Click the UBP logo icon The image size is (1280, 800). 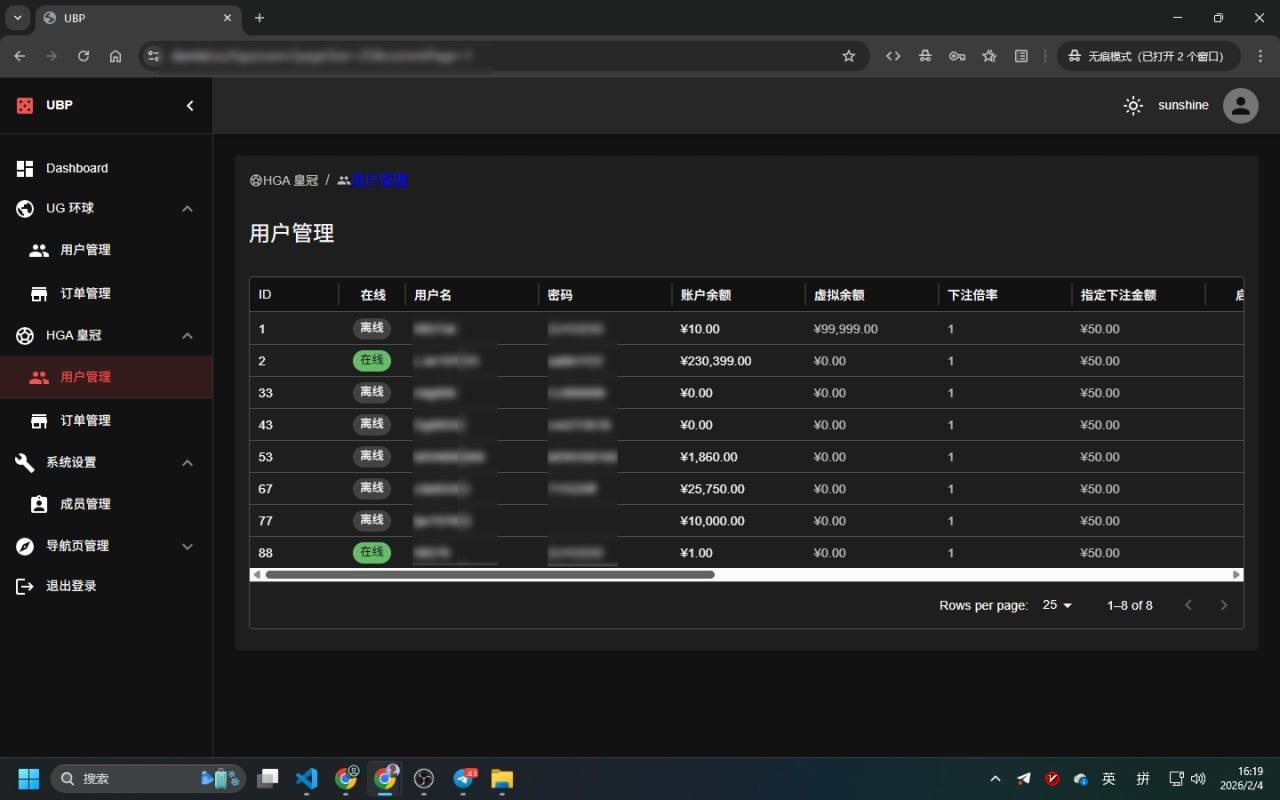[x=24, y=105]
